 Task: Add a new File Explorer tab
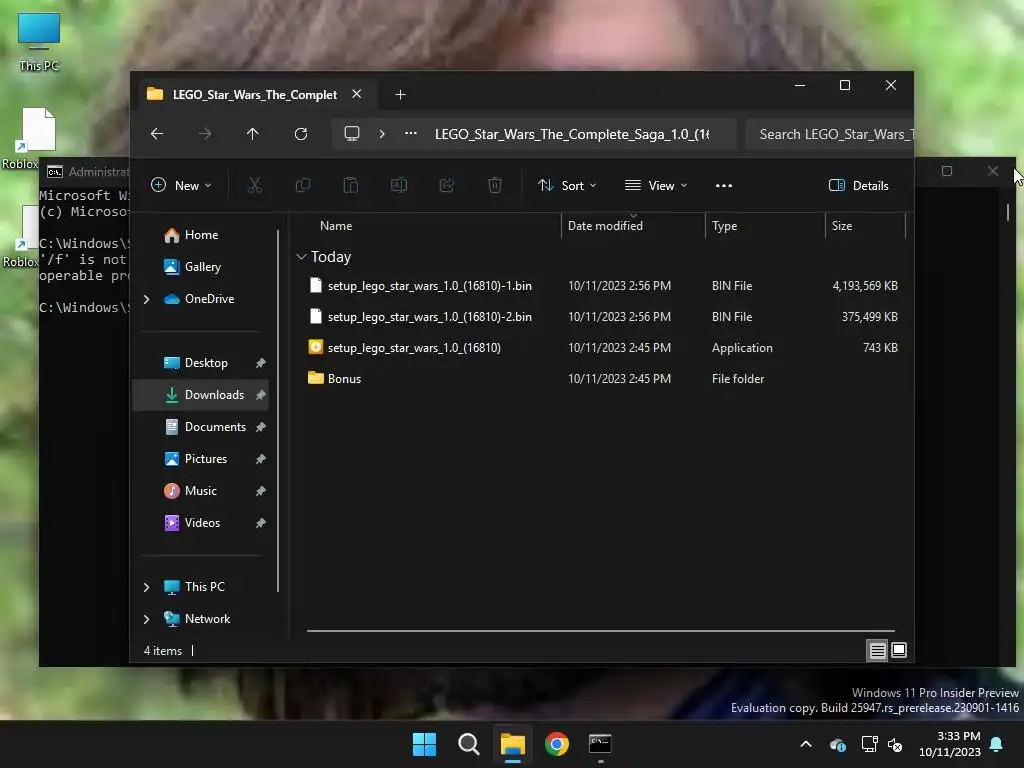[400, 95]
